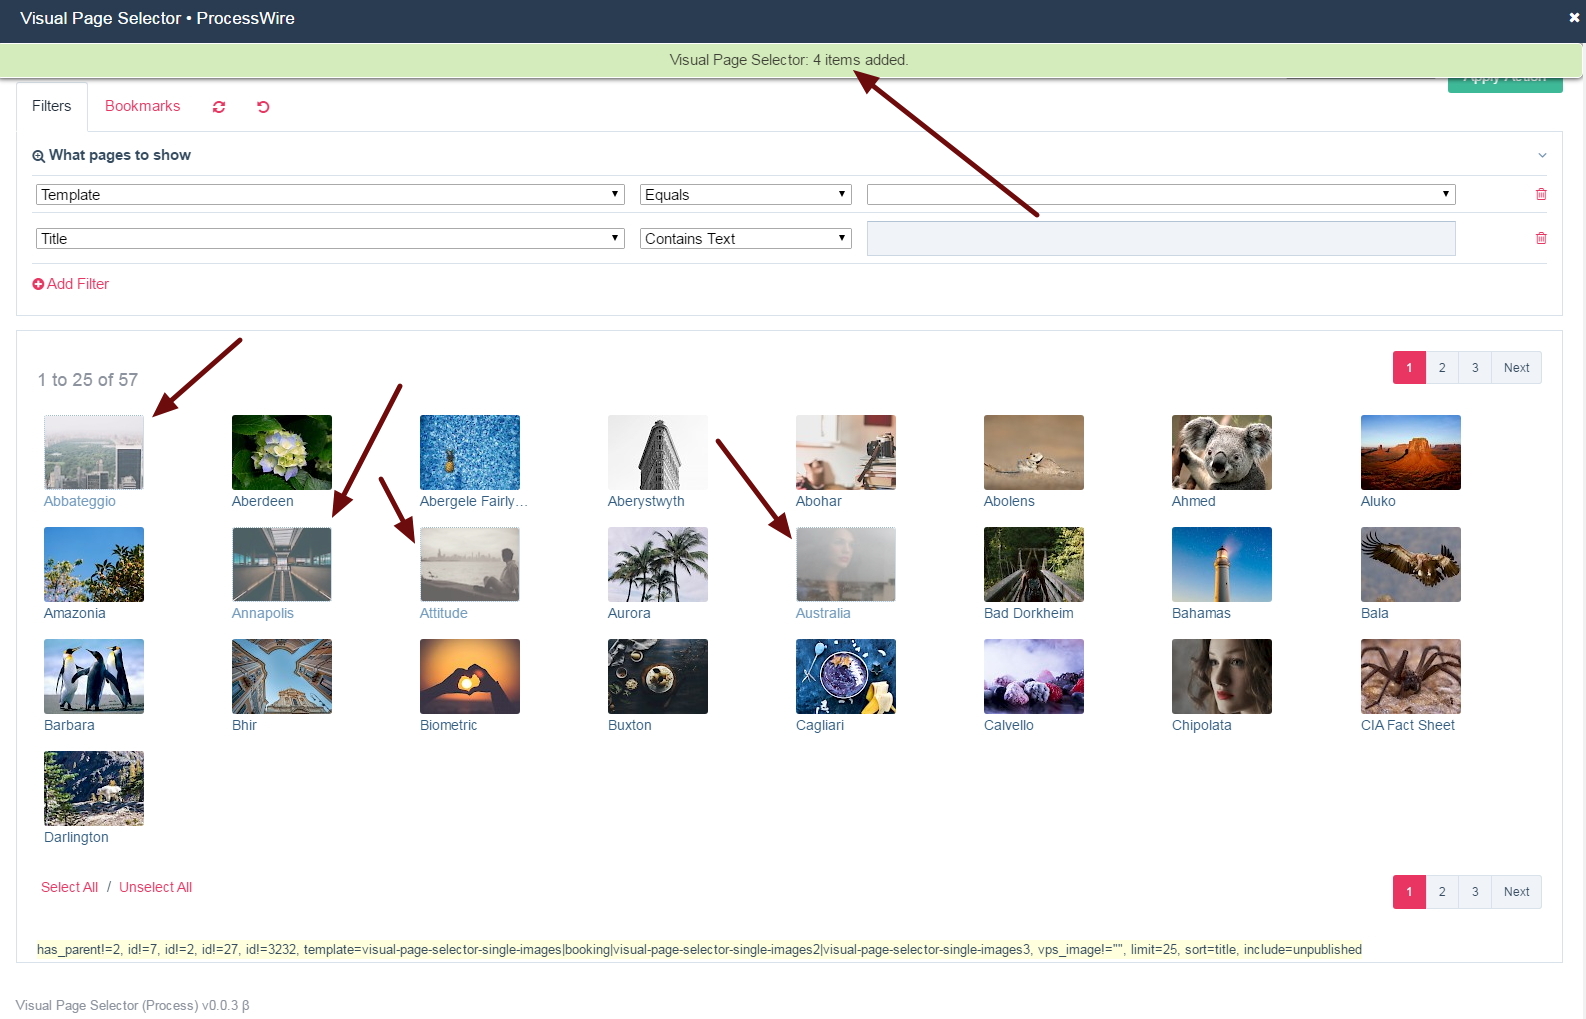This screenshot has height=1019, width=1586.
Task: Select the Abbateggio thumbnail
Action: (x=94, y=452)
